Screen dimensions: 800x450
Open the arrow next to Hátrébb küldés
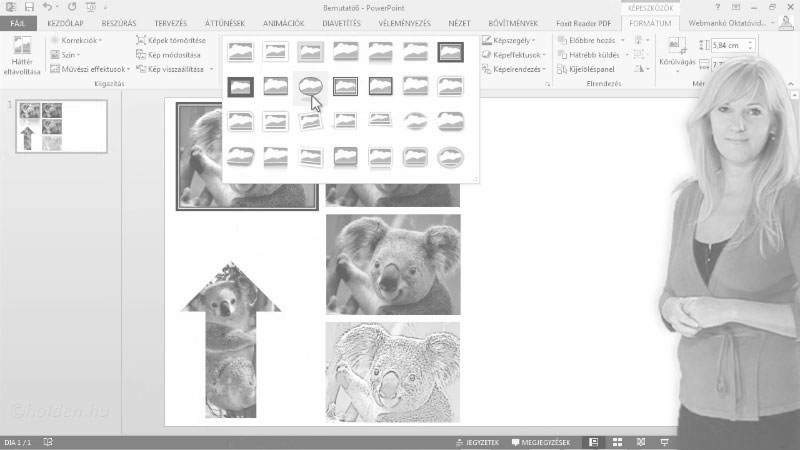click(627, 55)
